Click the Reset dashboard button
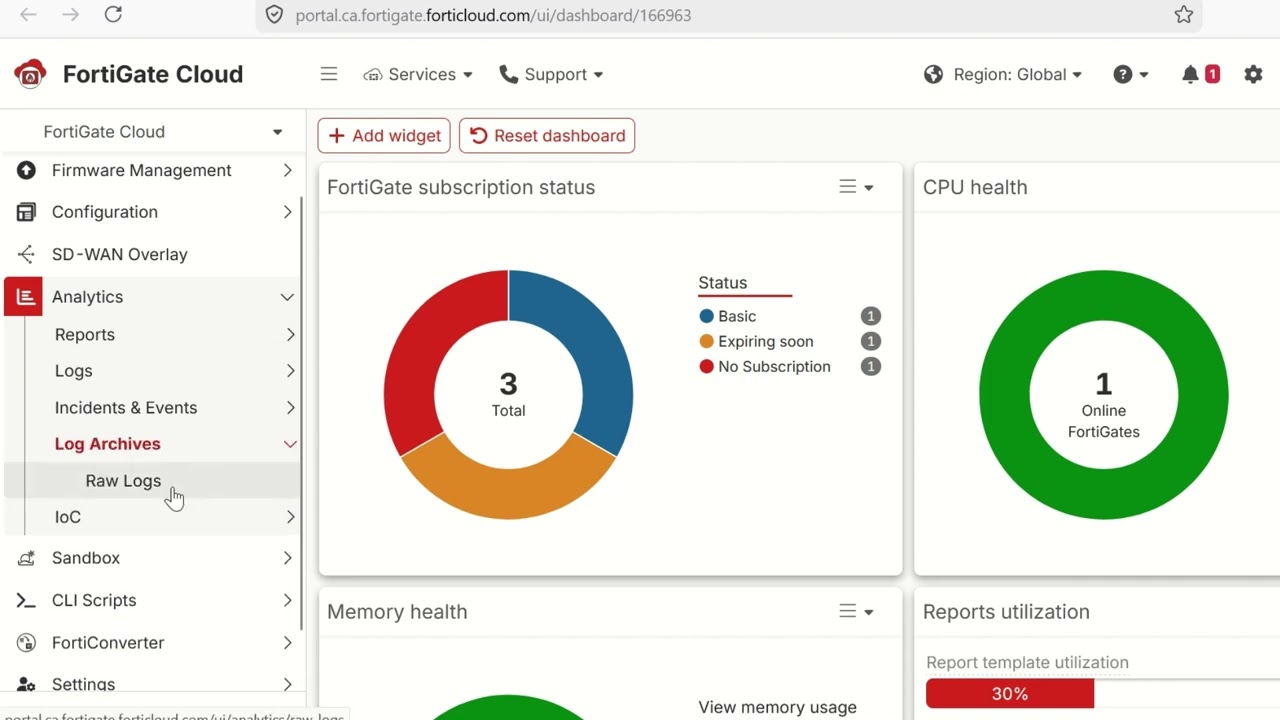The image size is (1280, 720). click(547, 136)
